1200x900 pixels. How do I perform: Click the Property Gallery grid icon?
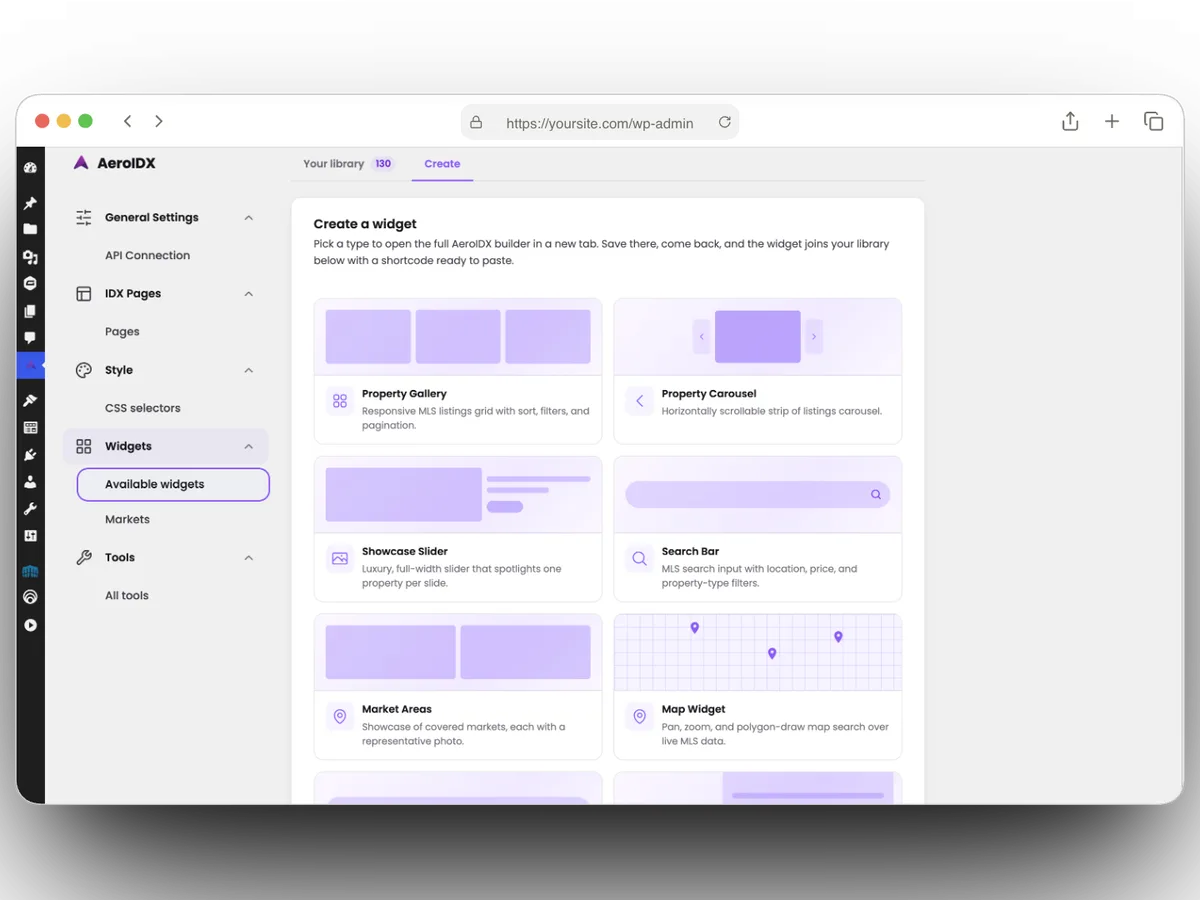340,401
